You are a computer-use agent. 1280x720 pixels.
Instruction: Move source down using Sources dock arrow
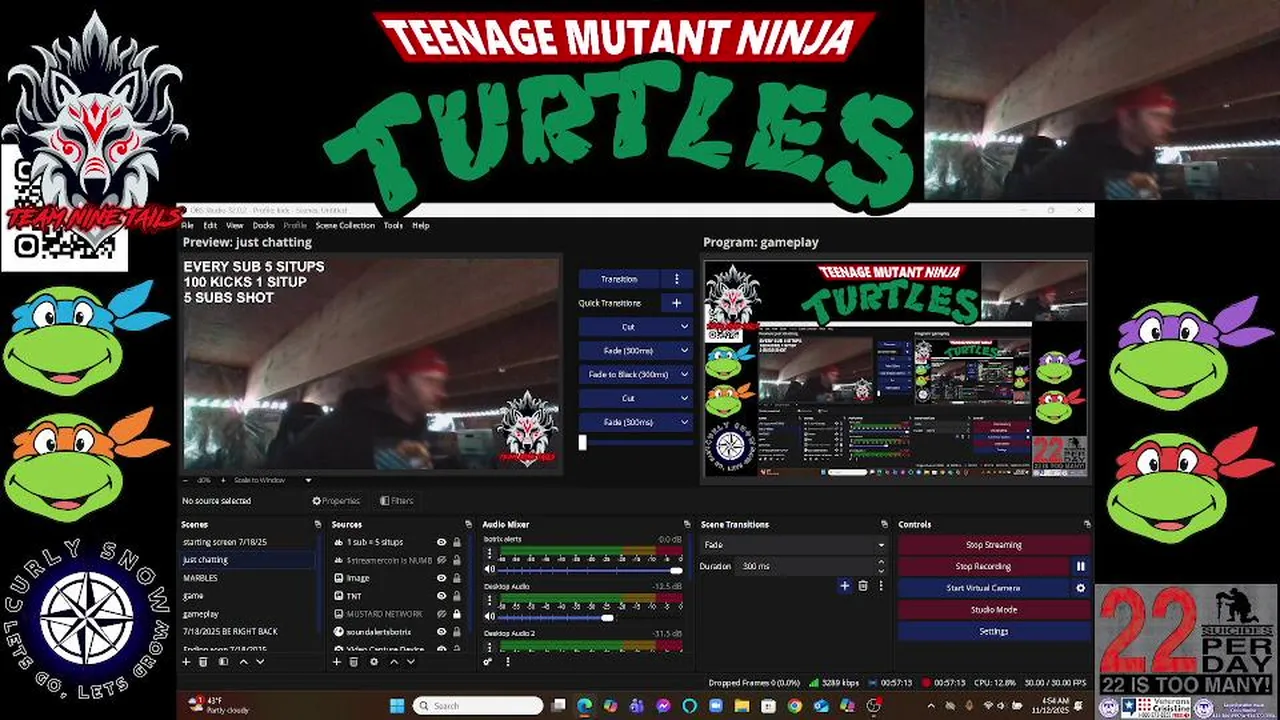tap(411, 662)
